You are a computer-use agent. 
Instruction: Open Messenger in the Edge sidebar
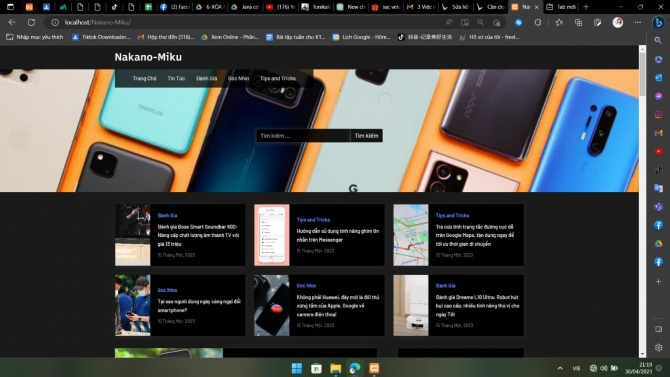658,96
